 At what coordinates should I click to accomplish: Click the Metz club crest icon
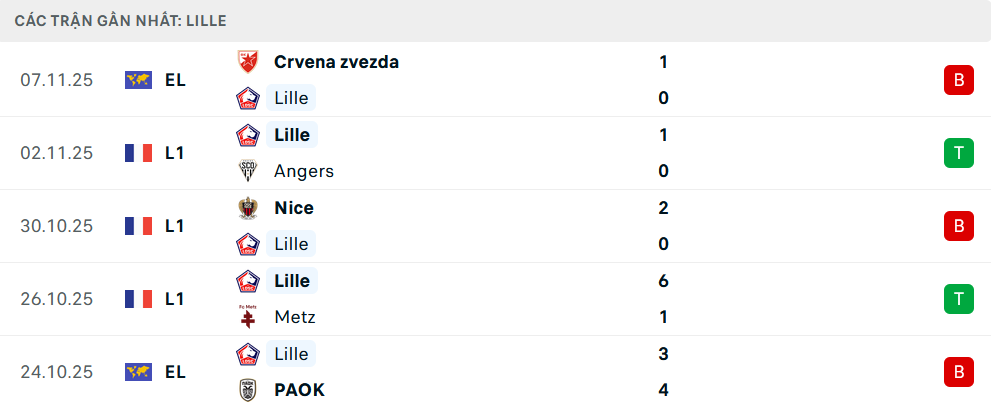[247, 317]
